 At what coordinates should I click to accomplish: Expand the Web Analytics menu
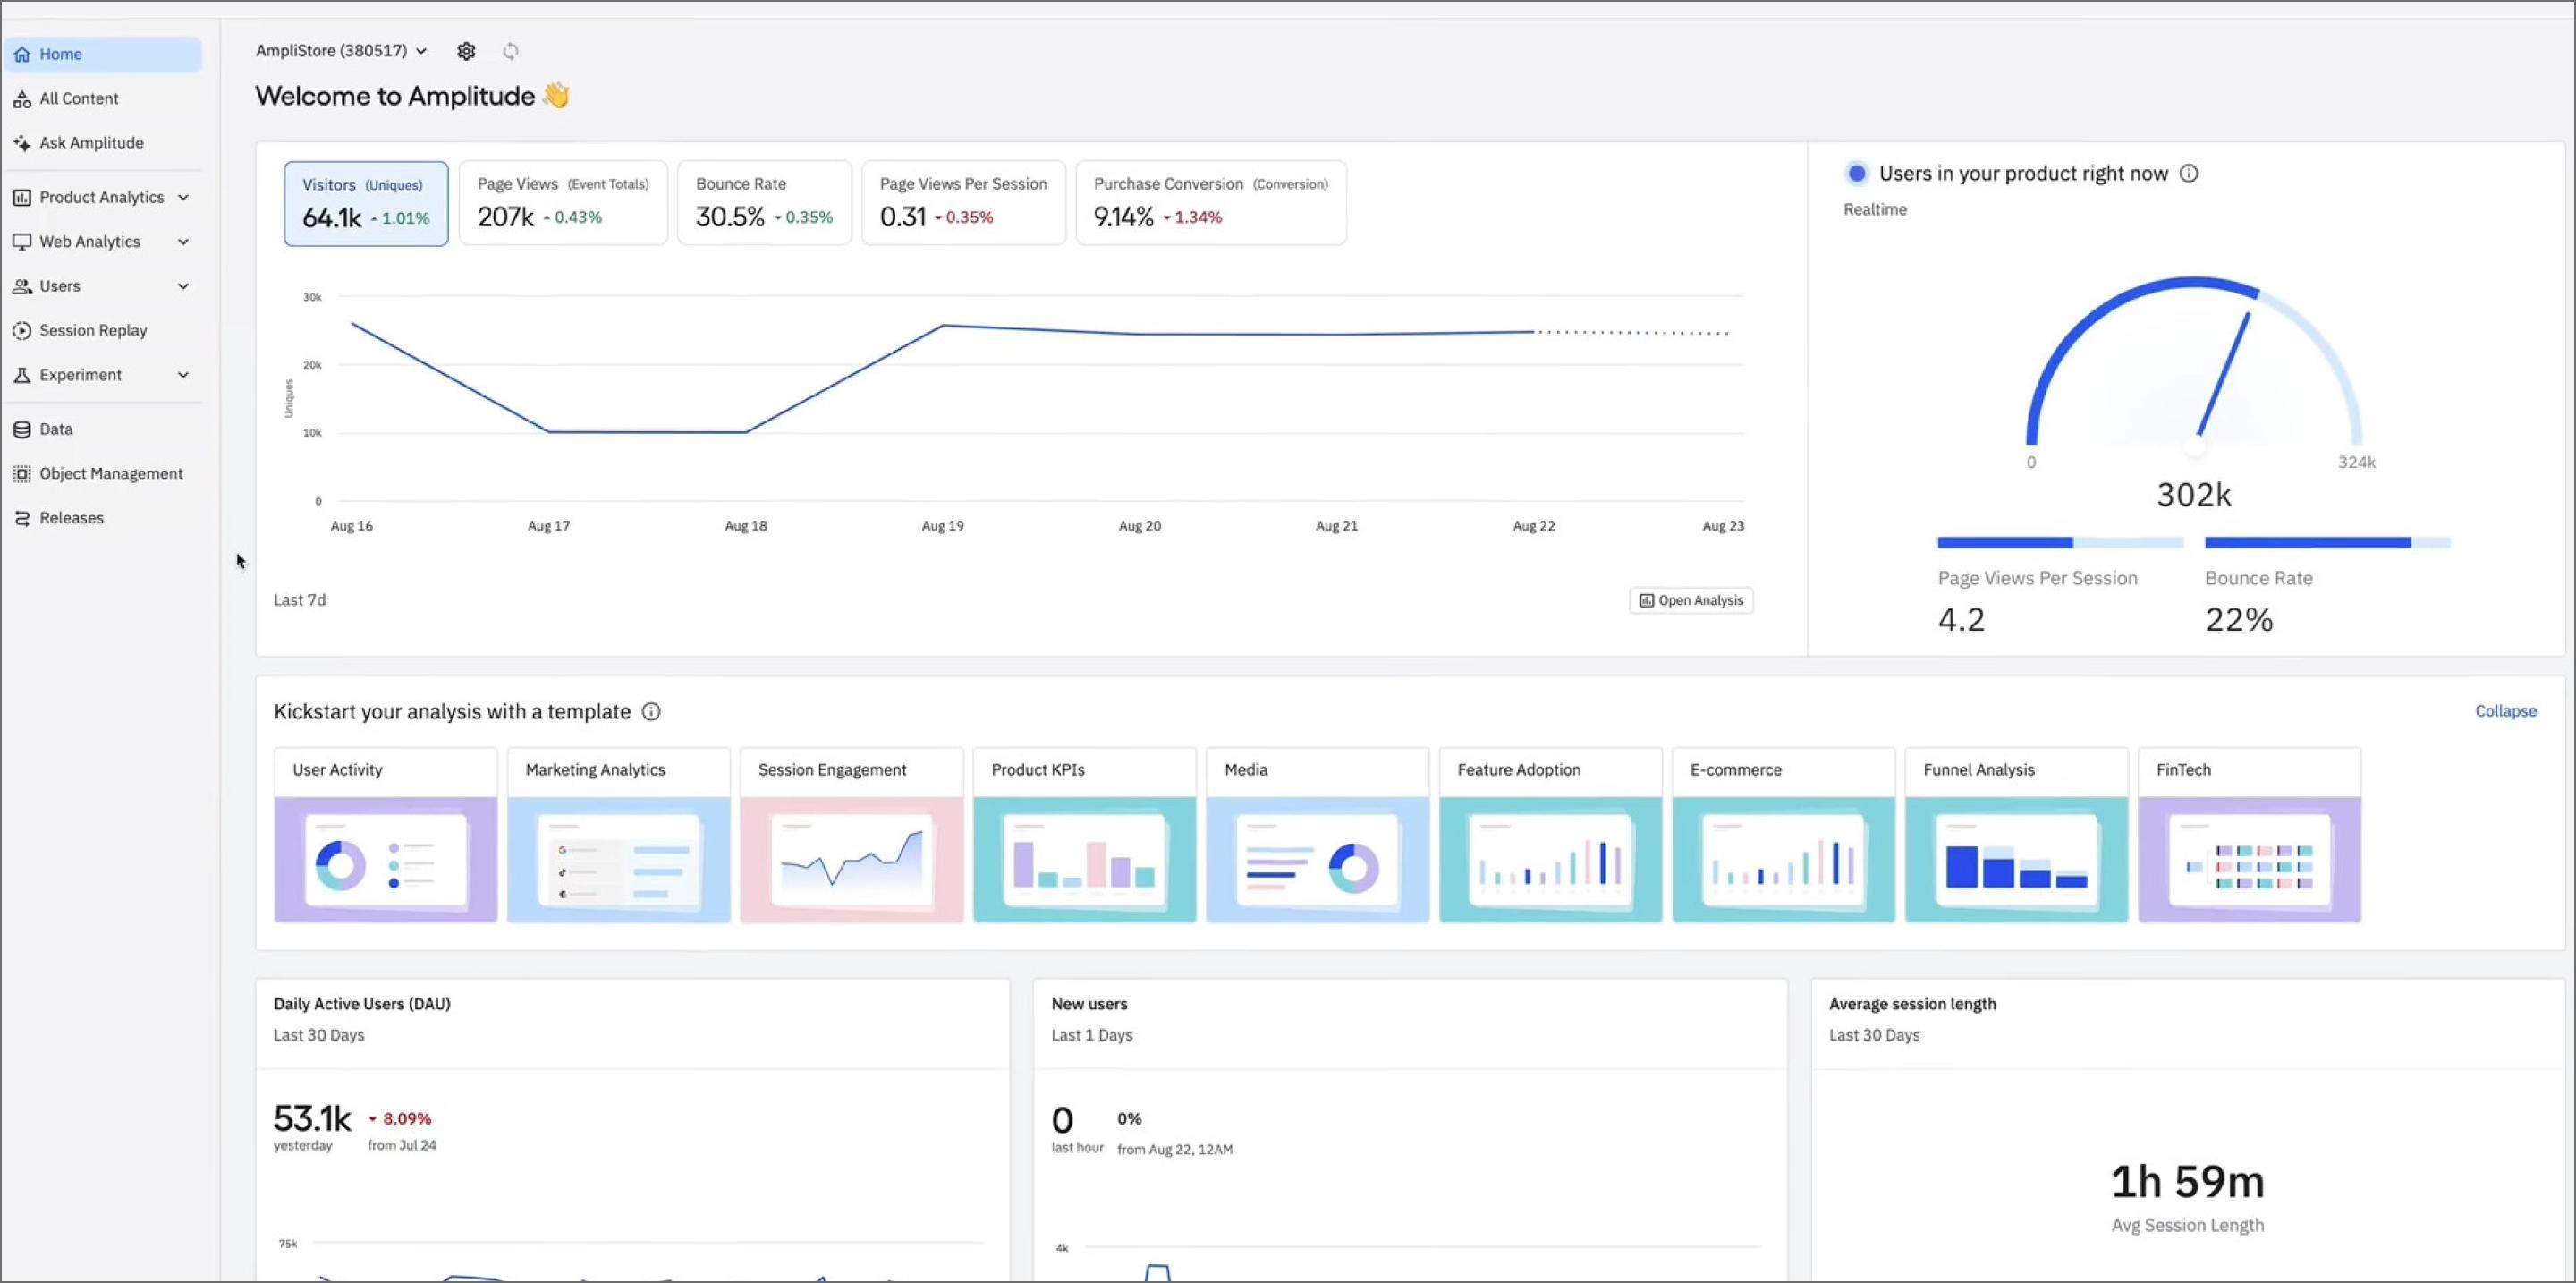(102, 241)
